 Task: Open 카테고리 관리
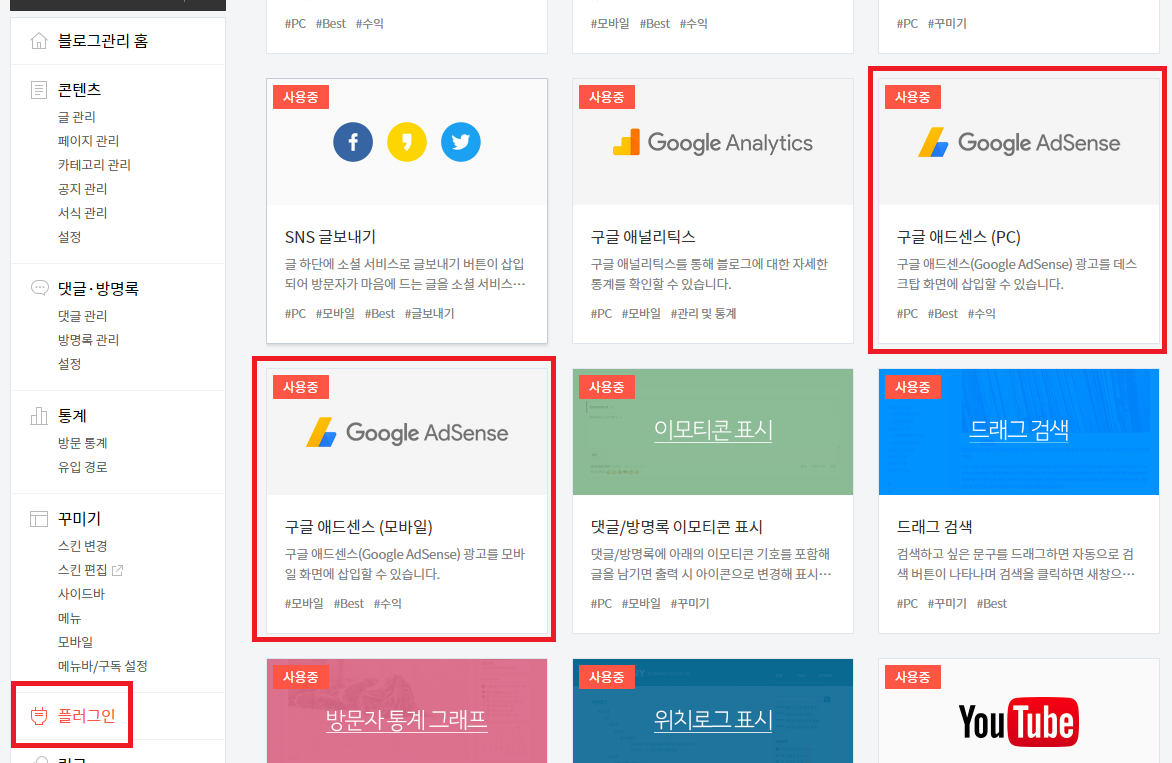click(94, 164)
